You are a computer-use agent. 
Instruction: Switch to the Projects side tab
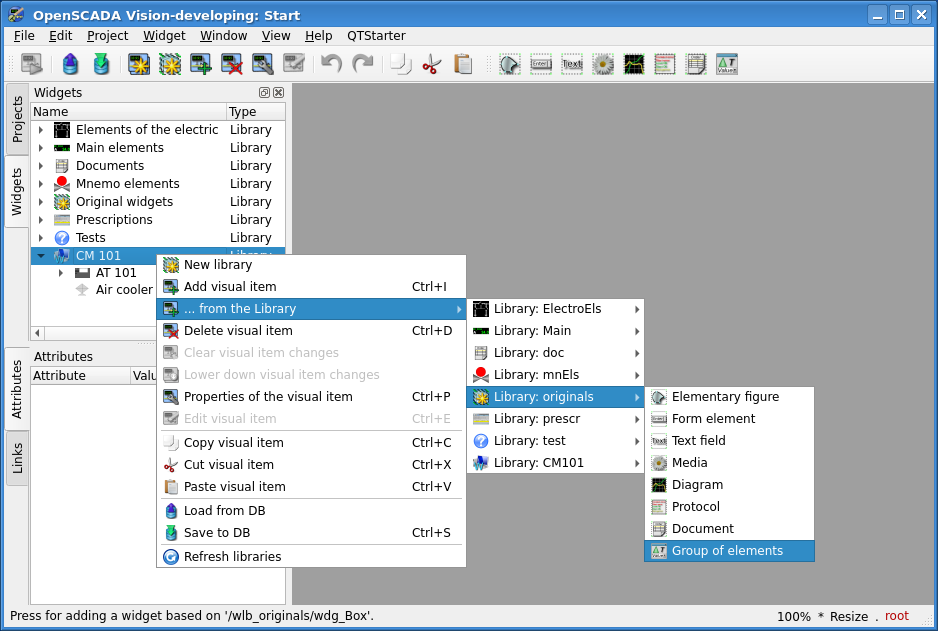pos(17,119)
